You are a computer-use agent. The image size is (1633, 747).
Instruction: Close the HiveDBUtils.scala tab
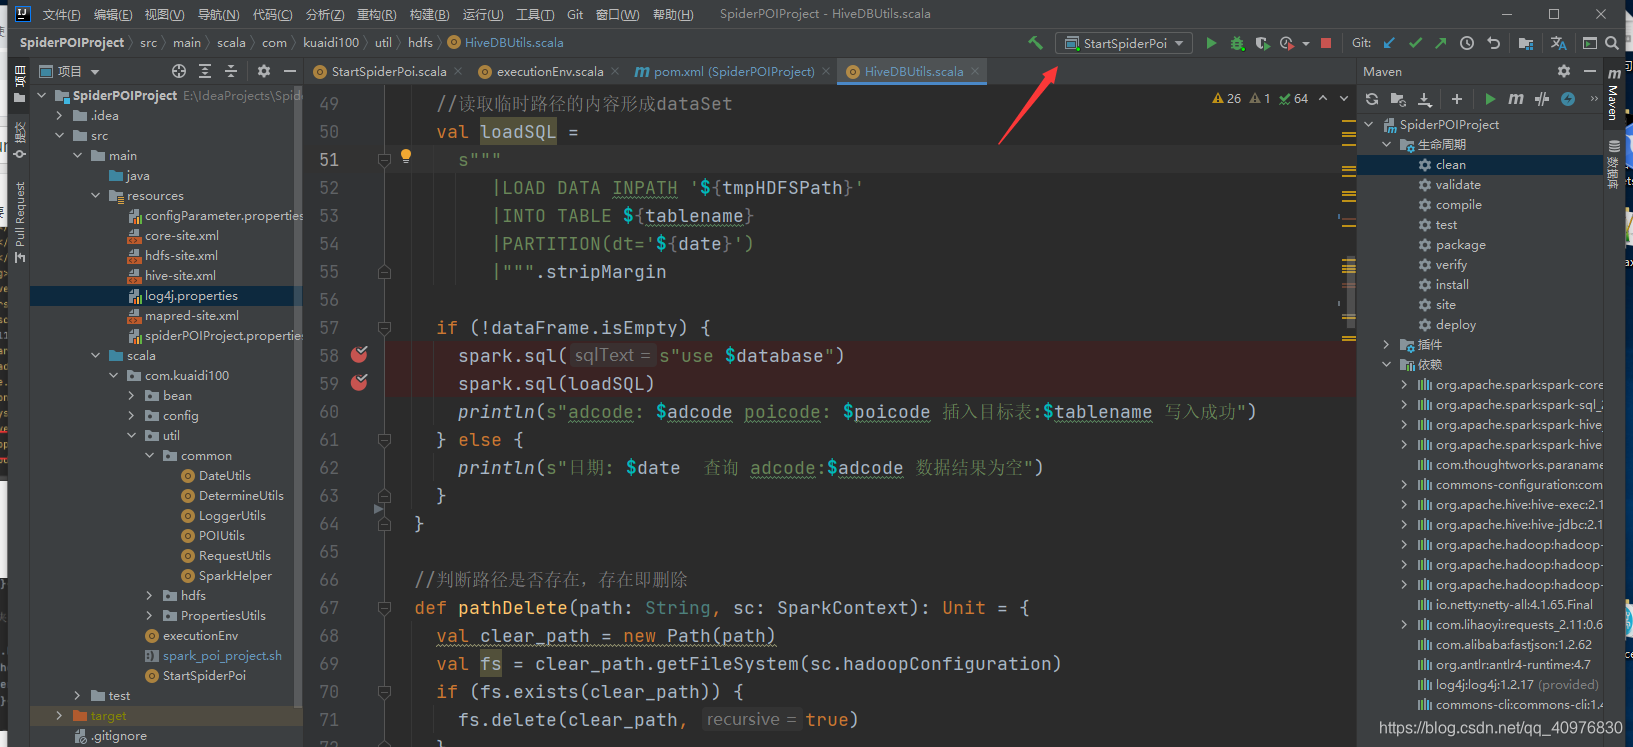[975, 71]
